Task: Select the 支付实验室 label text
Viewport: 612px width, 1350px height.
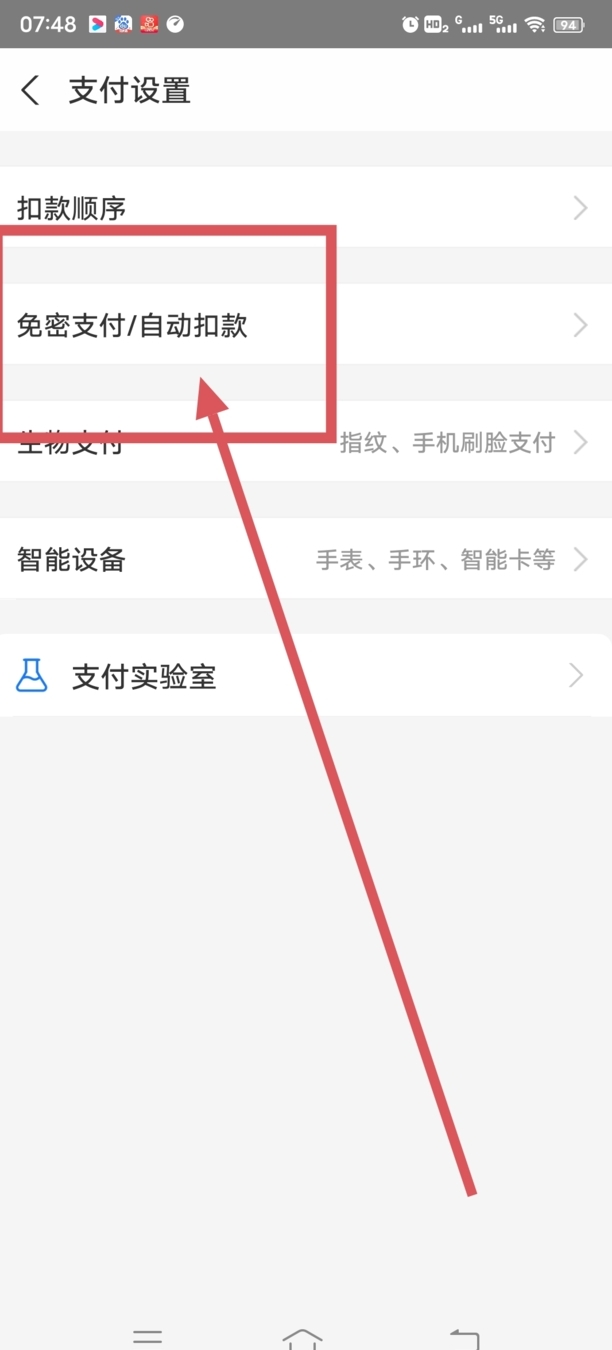Action: coord(144,677)
